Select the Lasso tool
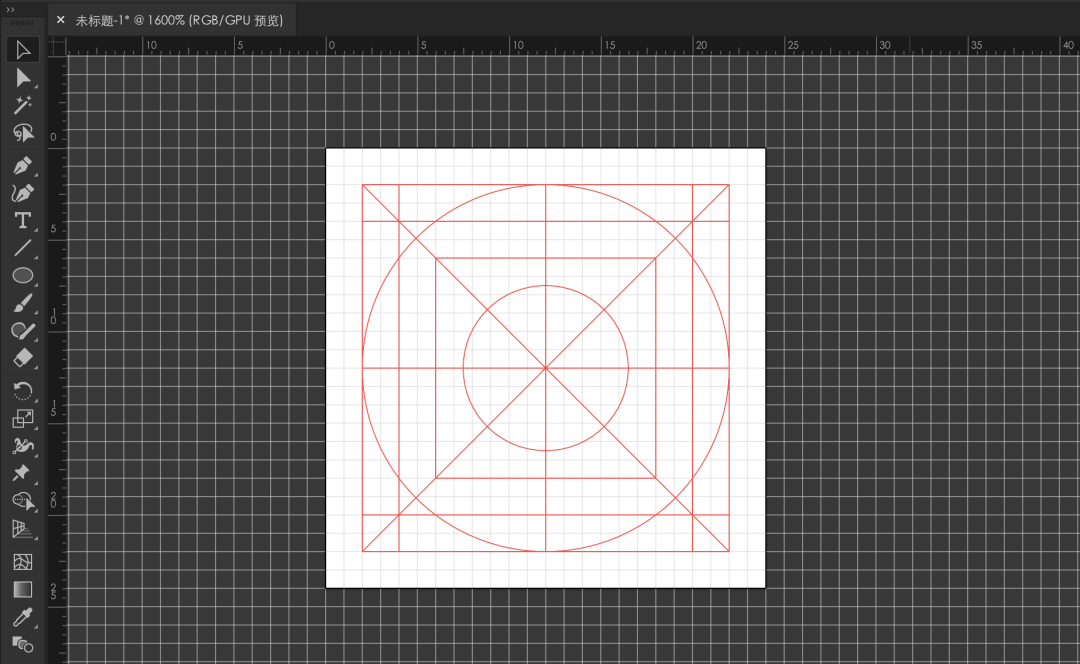The image size is (1080, 664). (x=23, y=132)
